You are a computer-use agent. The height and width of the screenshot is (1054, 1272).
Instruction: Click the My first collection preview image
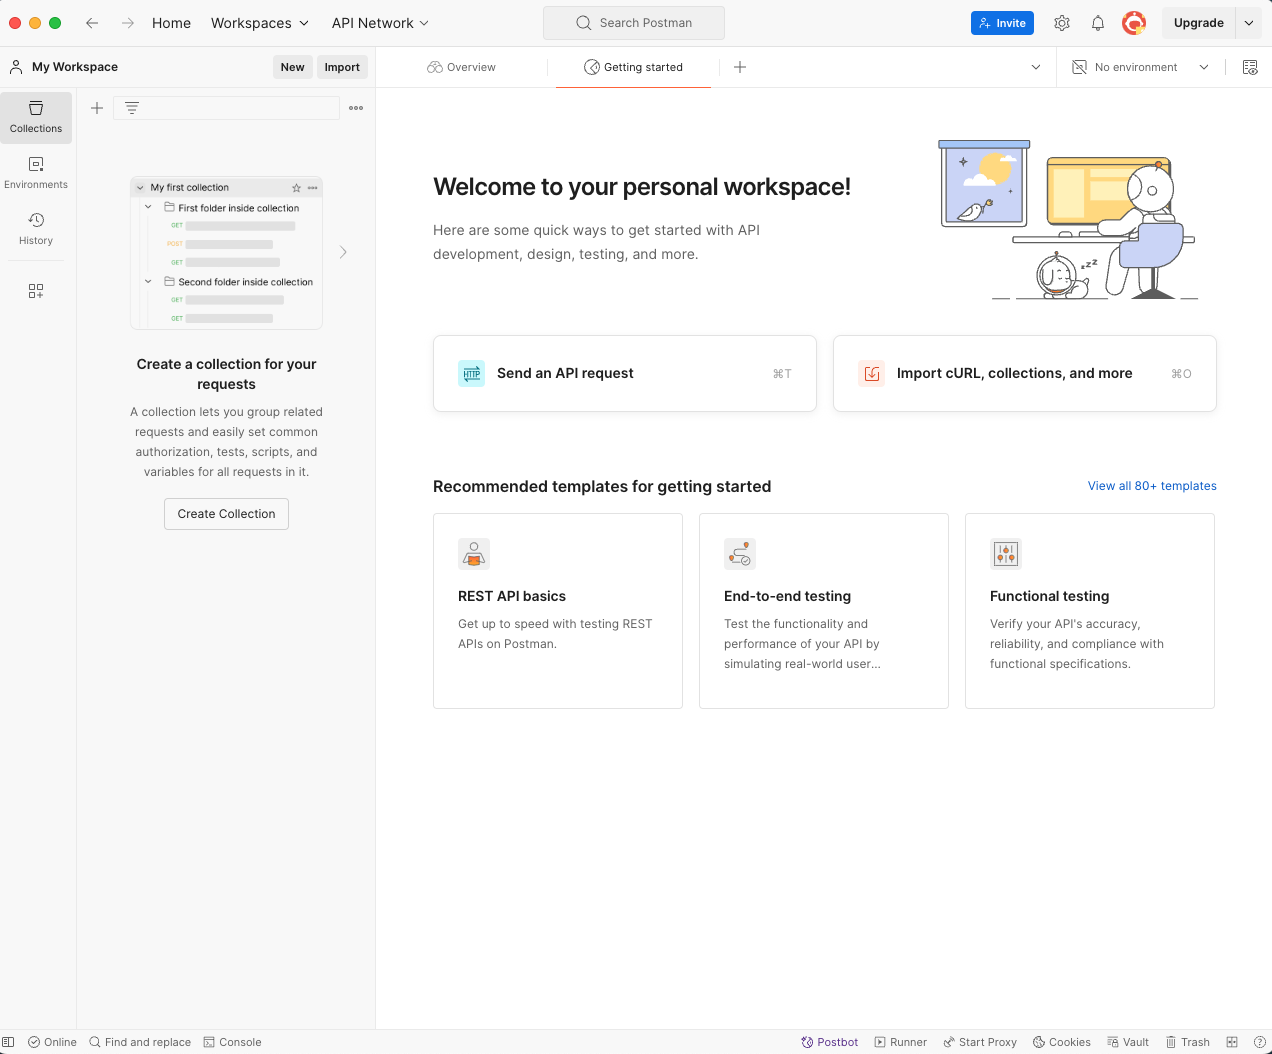tap(226, 253)
